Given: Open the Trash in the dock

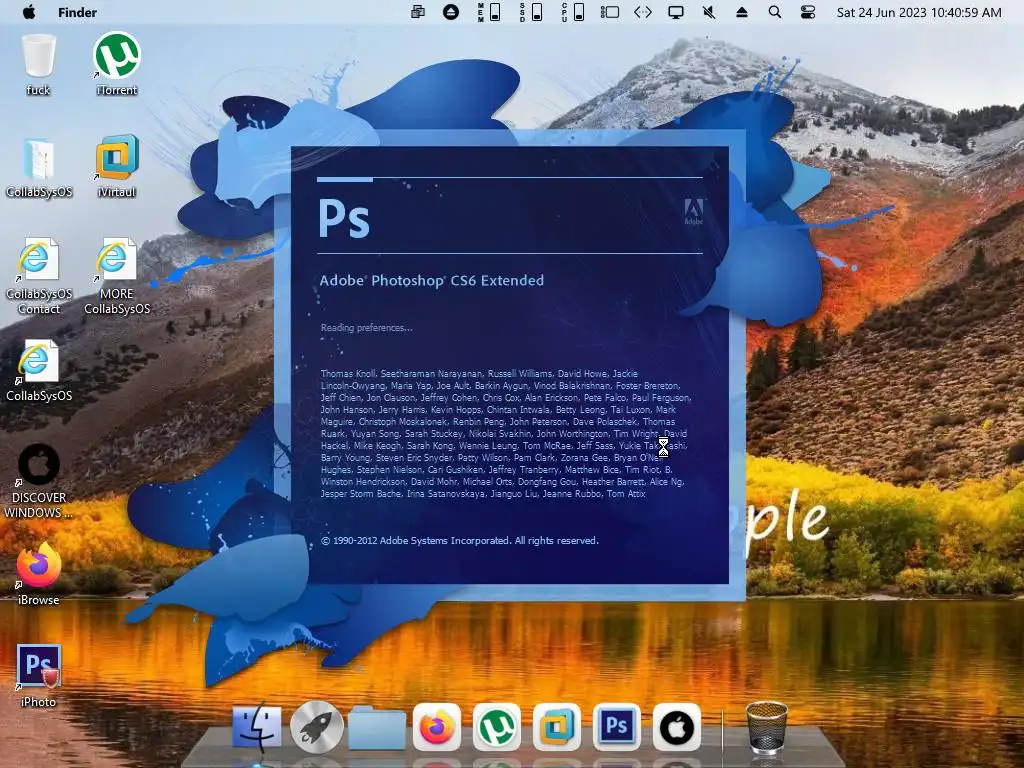Looking at the screenshot, I should [x=766, y=727].
